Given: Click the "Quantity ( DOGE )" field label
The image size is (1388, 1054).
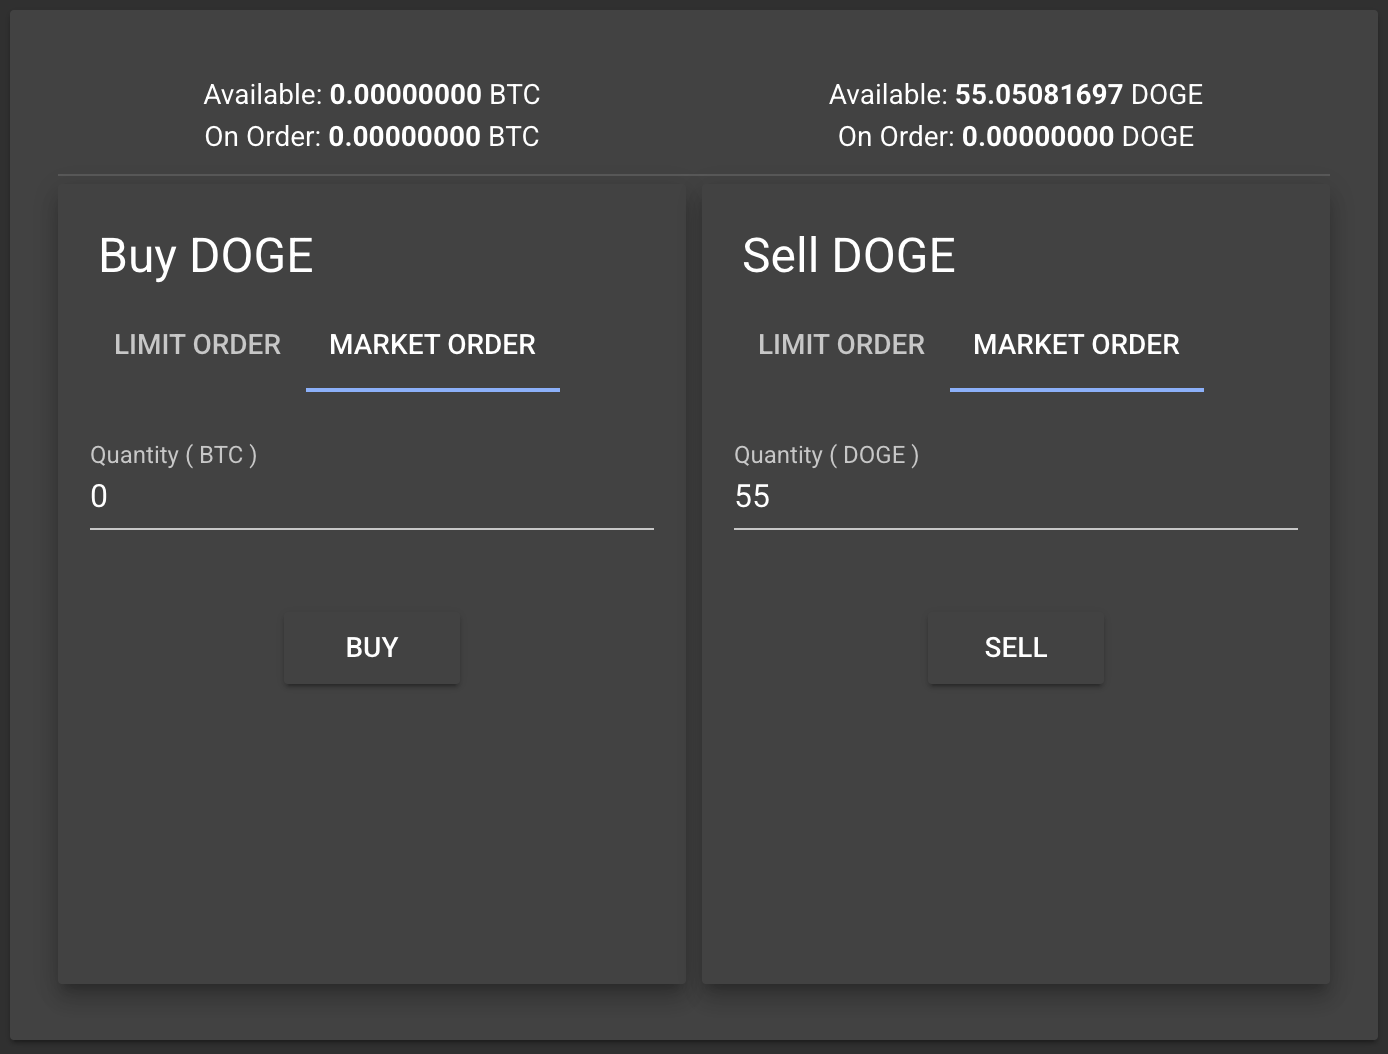Looking at the screenshot, I should pyautogui.click(x=826, y=455).
